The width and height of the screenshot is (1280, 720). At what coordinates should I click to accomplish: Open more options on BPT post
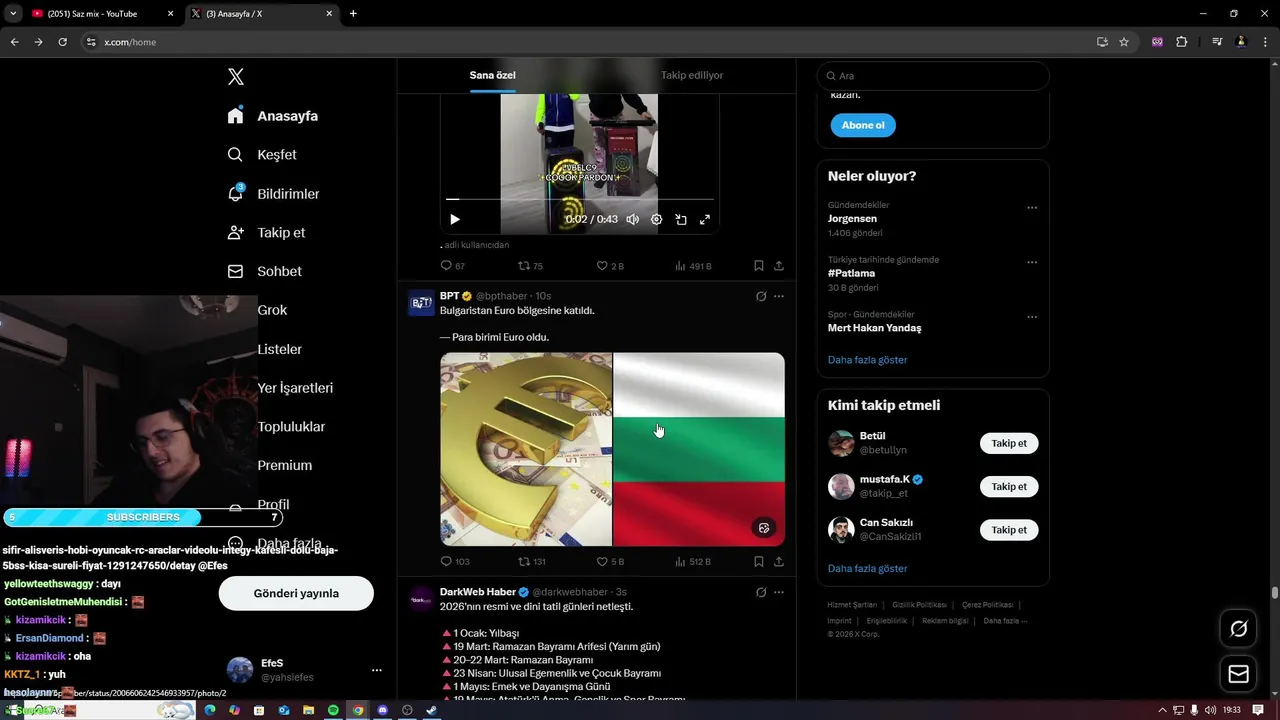coord(779,296)
